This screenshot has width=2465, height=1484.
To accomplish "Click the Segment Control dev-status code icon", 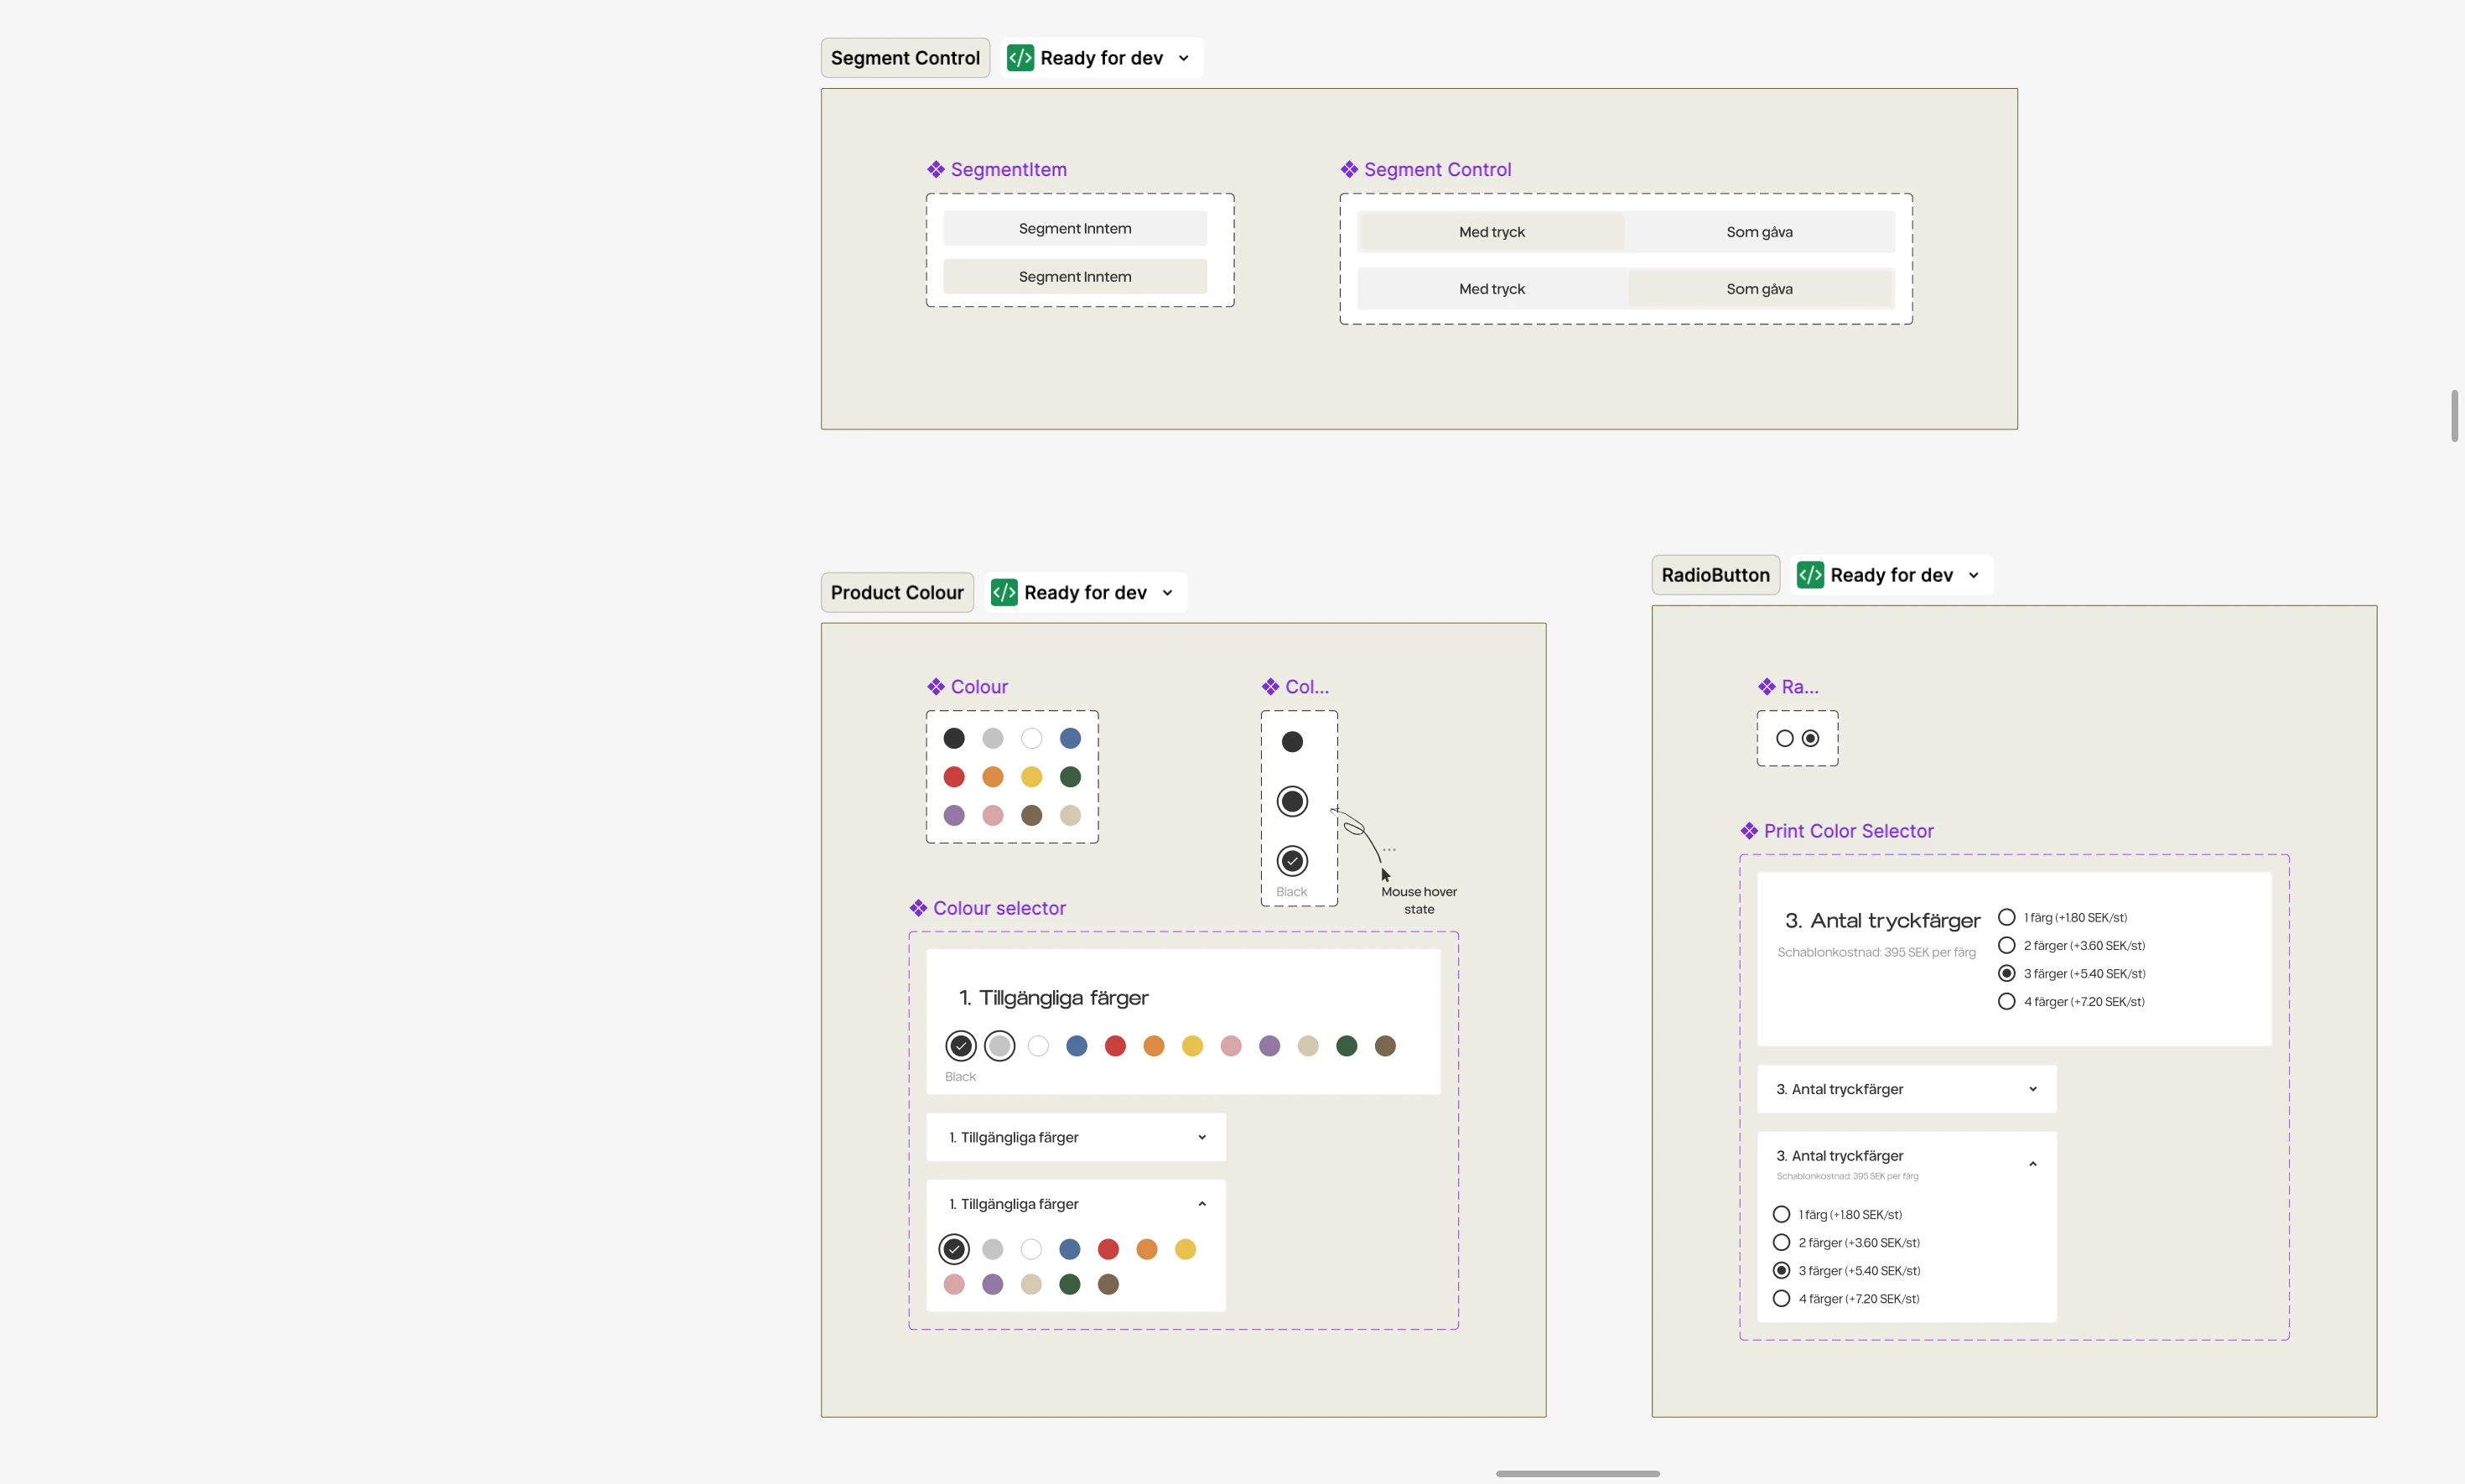I will click(1019, 58).
